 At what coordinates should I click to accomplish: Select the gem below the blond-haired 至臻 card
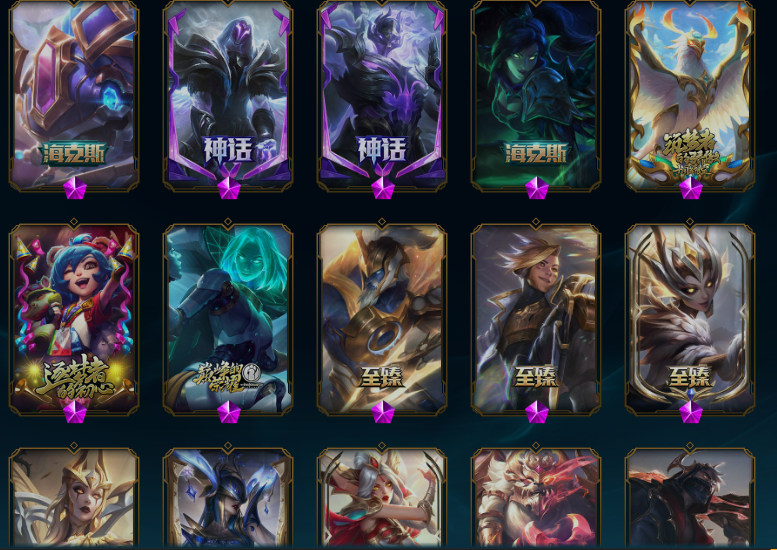537,412
